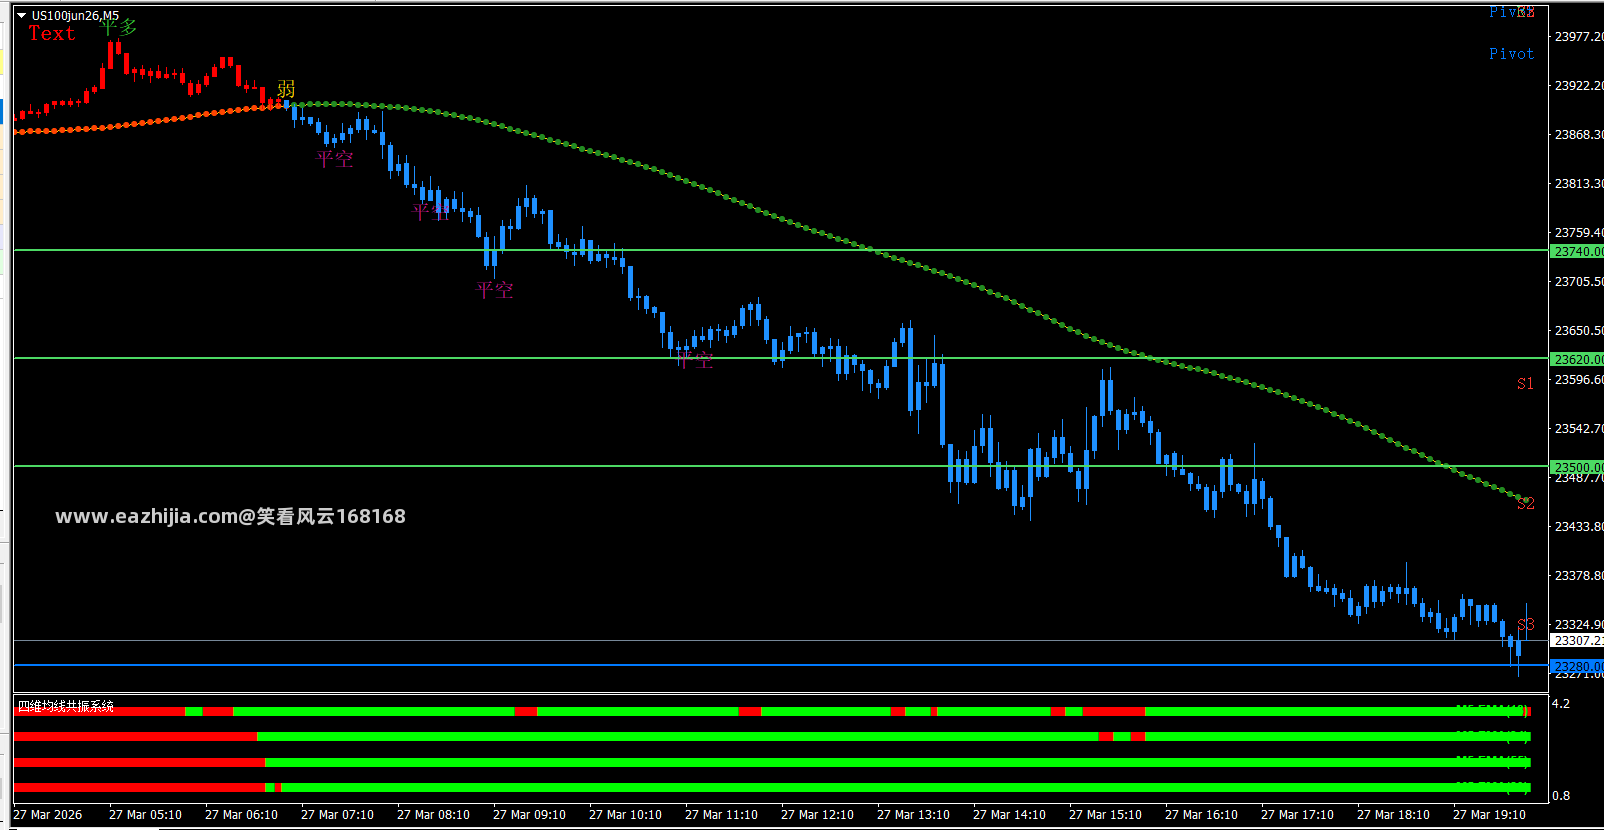Select the red S1 support label
The height and width of the screenshot is (830, 1604).
click(1525, 383)
